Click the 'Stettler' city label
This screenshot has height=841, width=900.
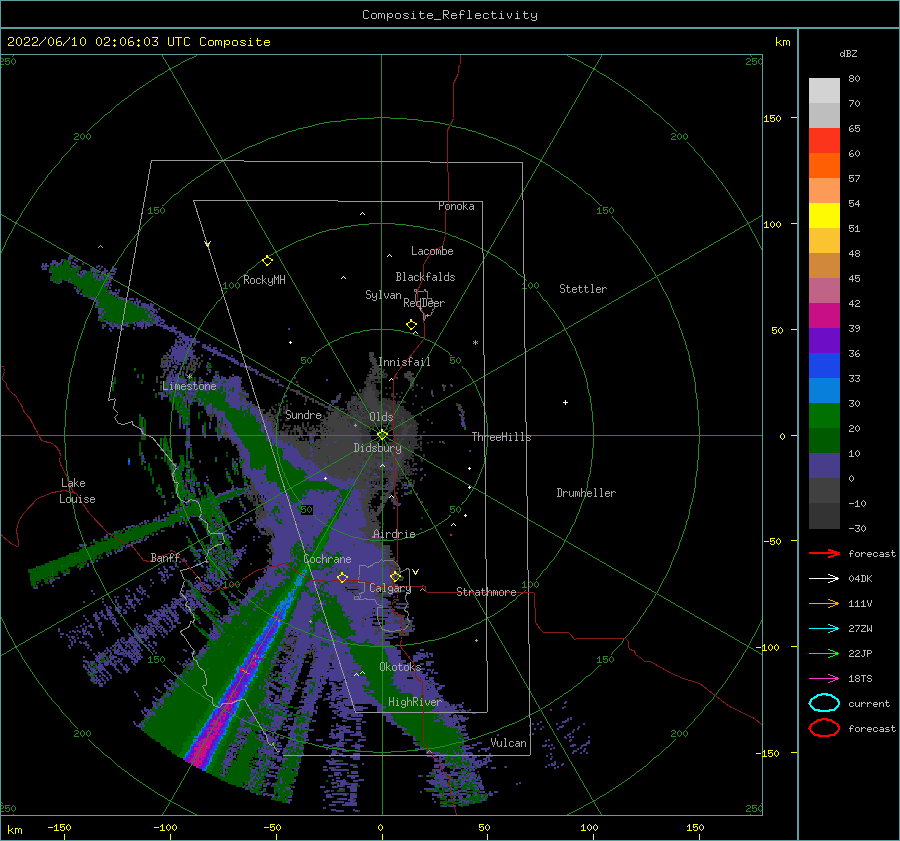click(583, 289)
